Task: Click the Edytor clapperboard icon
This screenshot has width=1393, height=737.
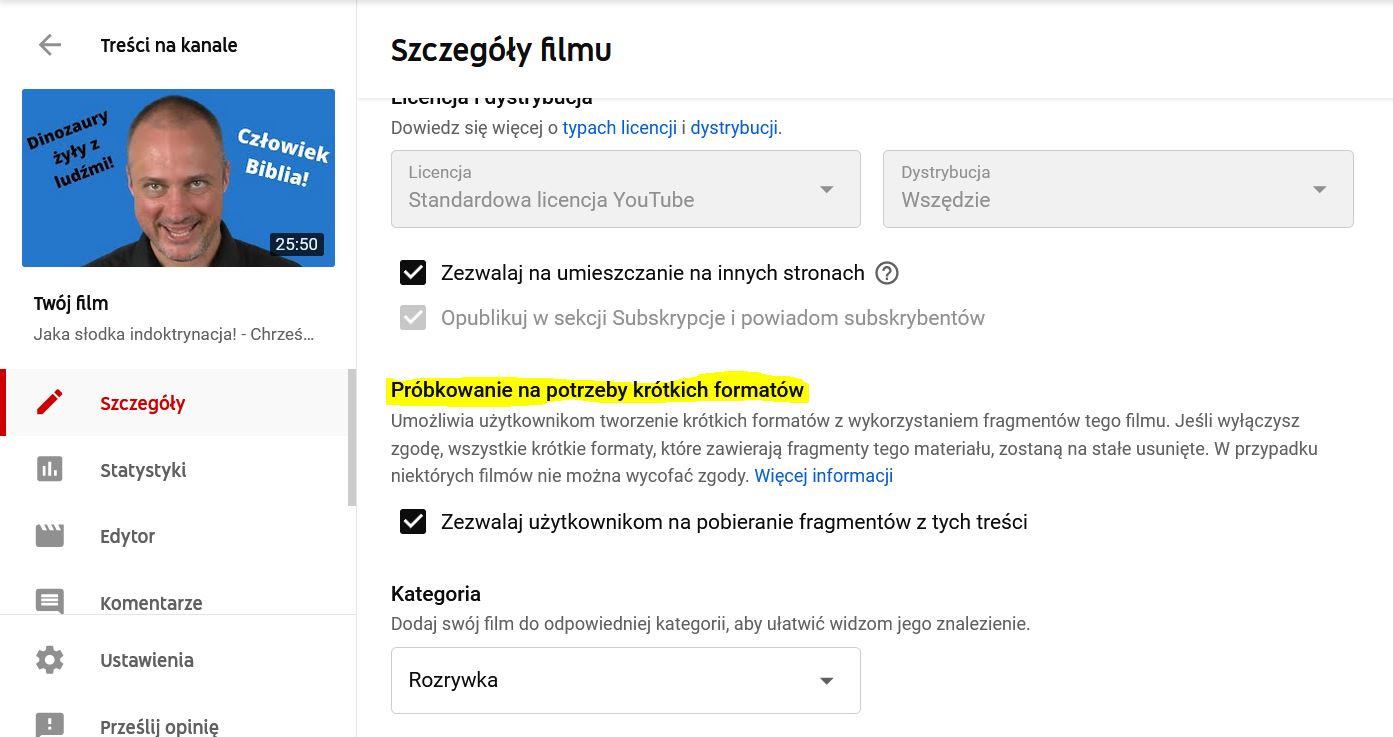Action: (x=49, y=536)
